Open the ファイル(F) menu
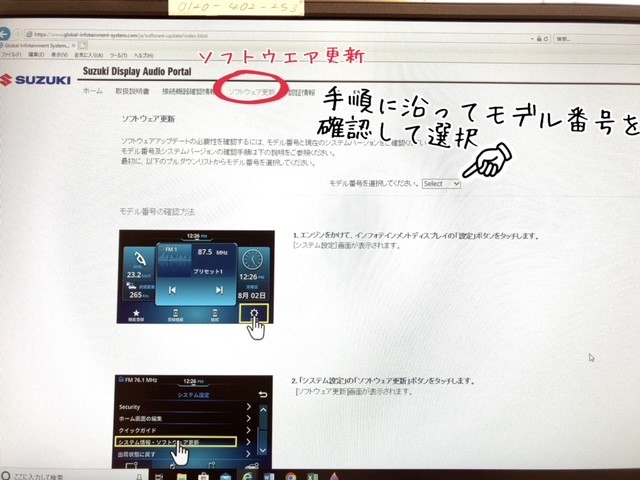 tap(11, 54)
